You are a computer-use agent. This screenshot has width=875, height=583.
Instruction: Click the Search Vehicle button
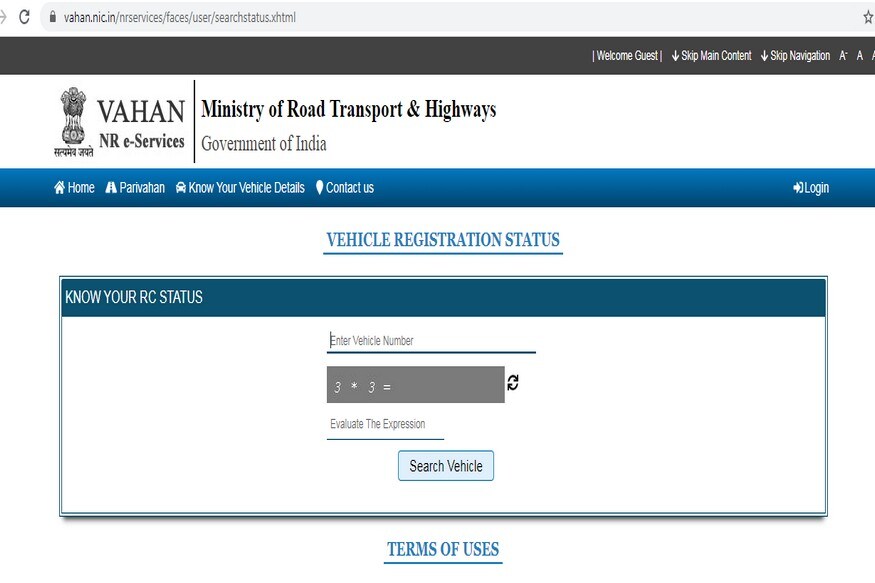(446, 466)
